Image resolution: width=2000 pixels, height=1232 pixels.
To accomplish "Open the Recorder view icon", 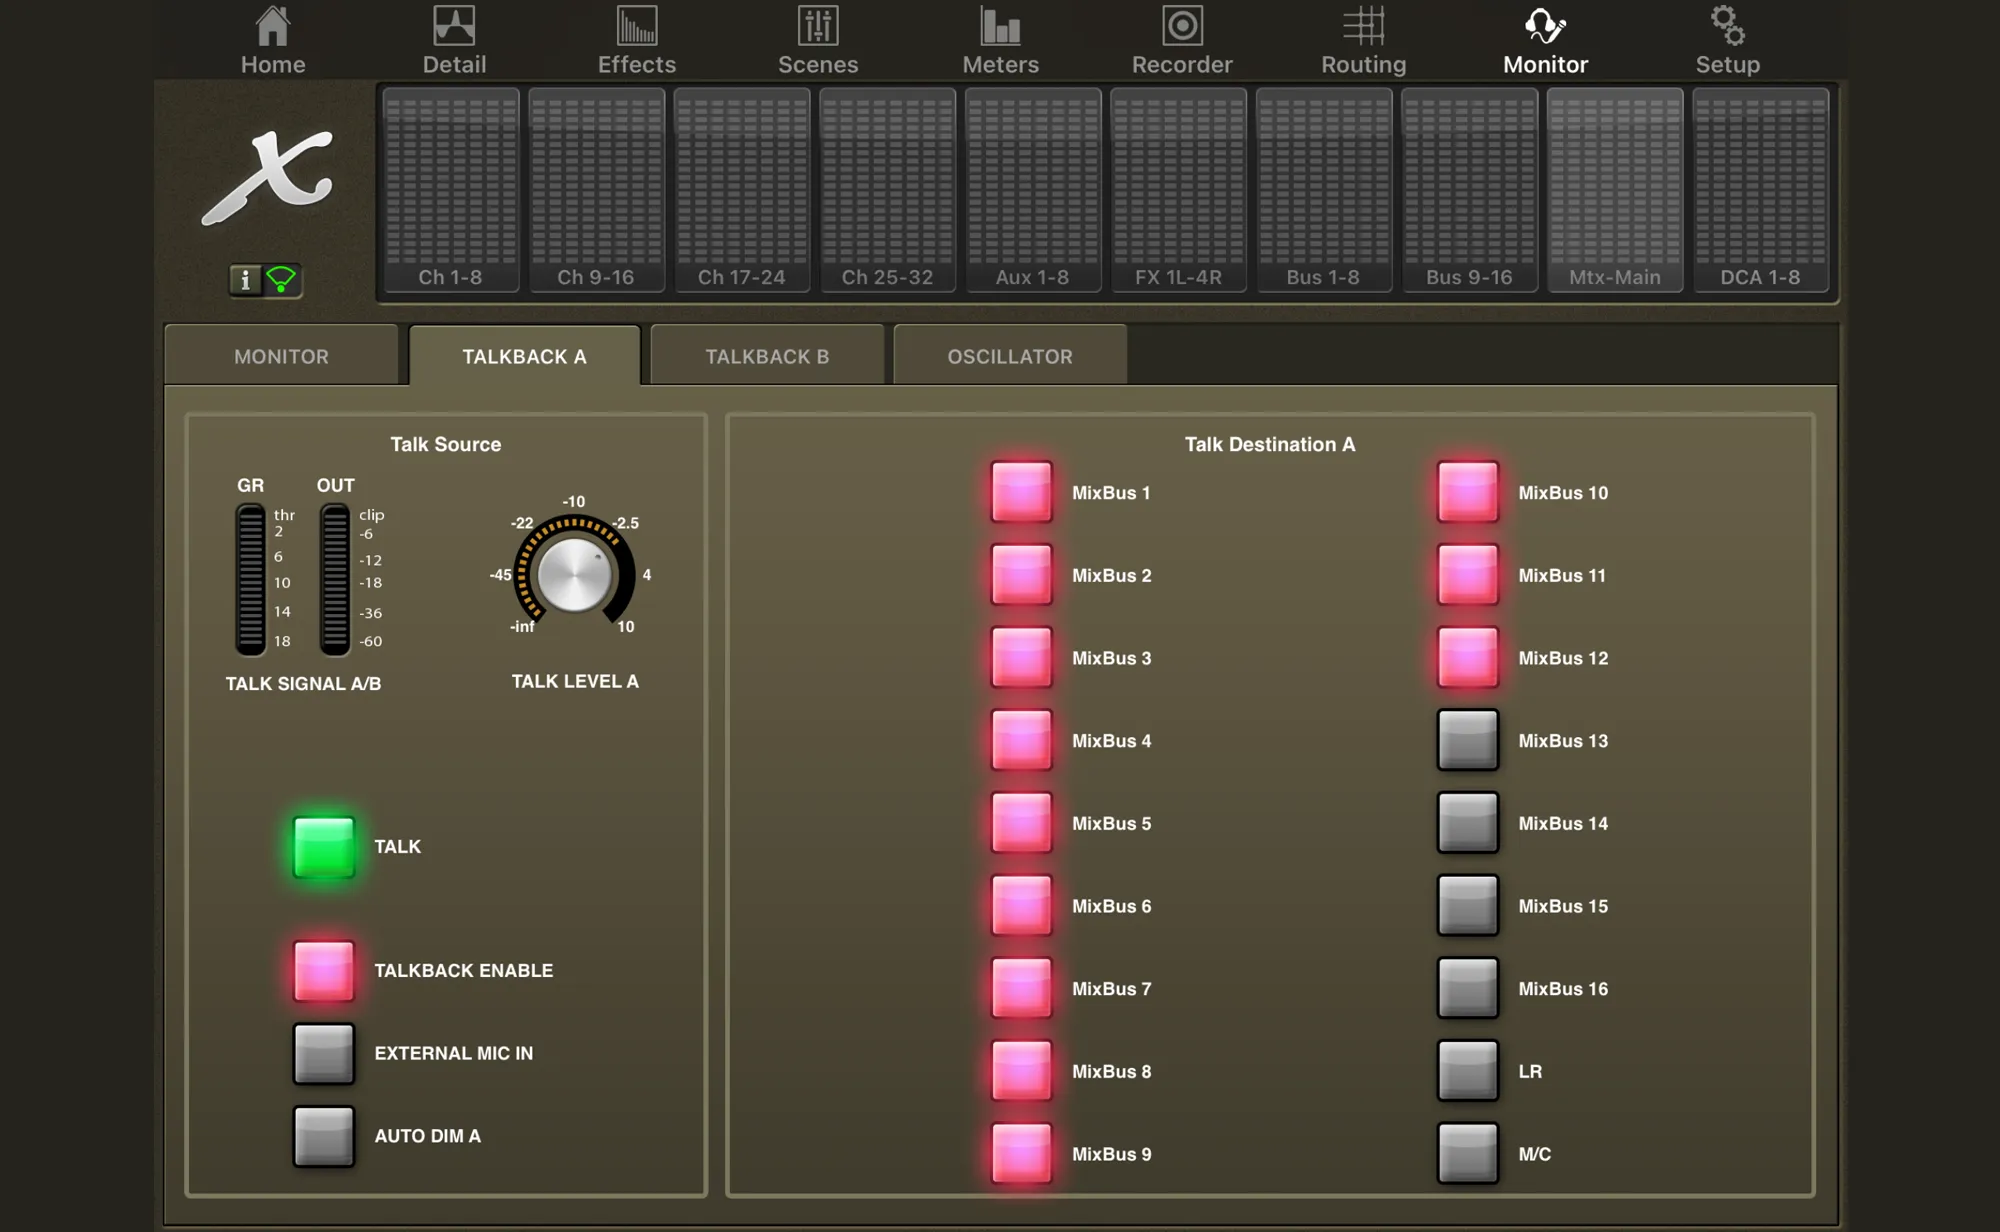I will (1182, 27).
